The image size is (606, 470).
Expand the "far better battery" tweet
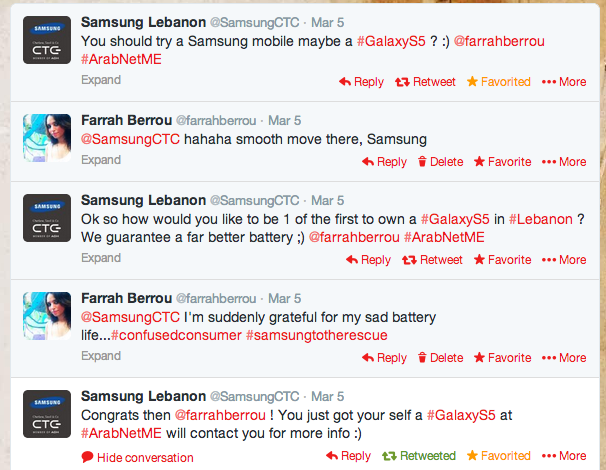click(x=101, y=258)
